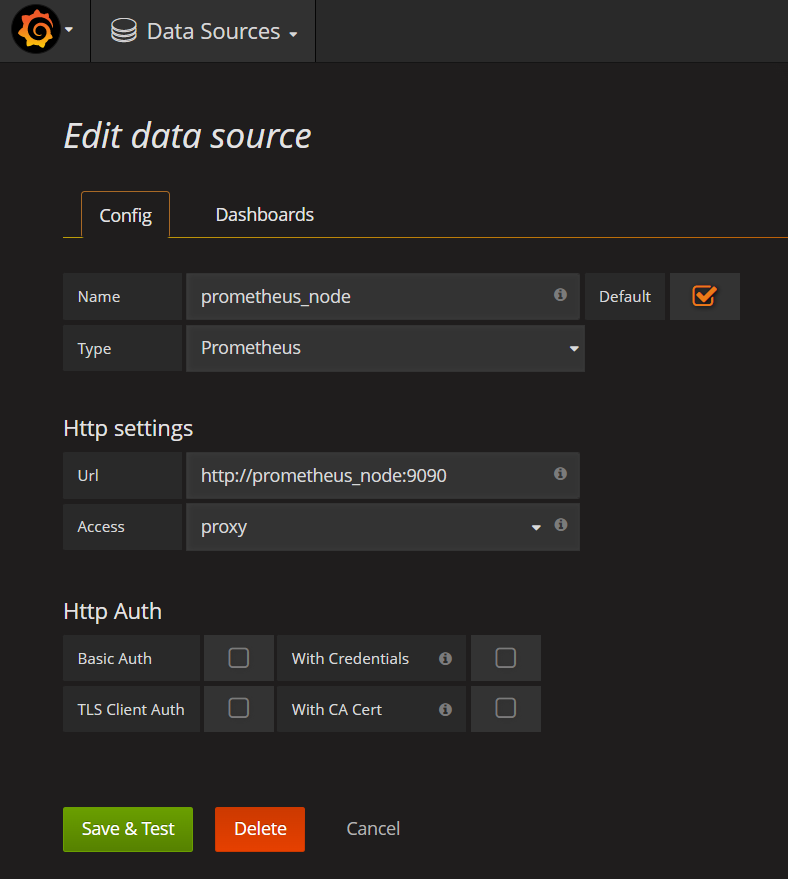The width and height of the screenshot is (788, 879).
Task: Uncheck the Default data source checkbox
Action: click(x=704, y=296)
